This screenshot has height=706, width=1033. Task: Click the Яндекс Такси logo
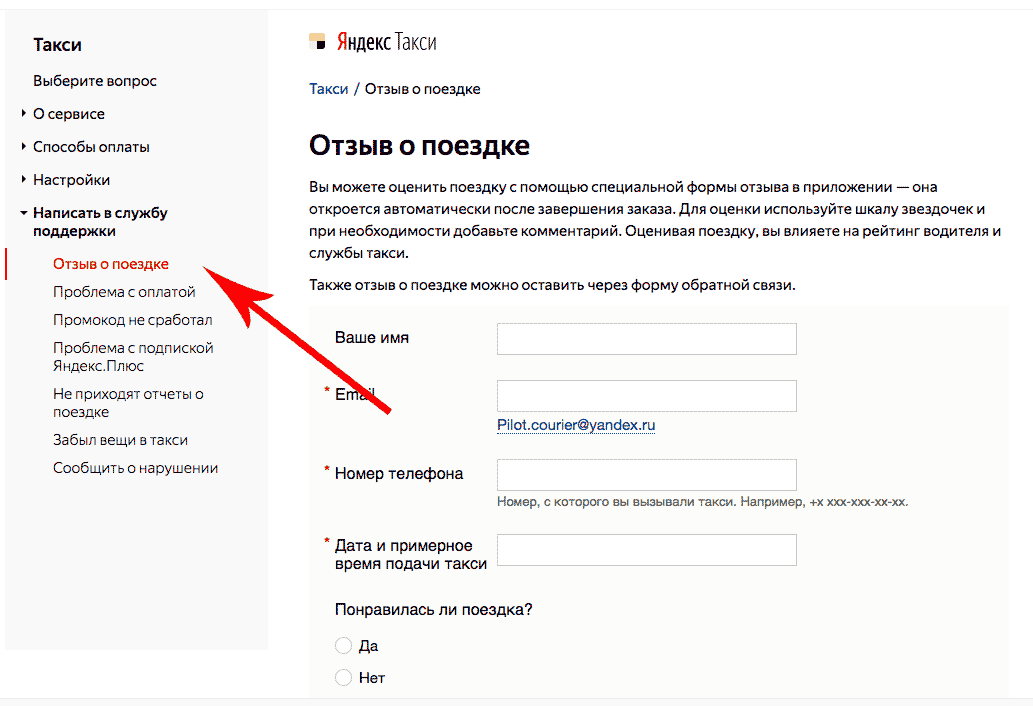pyautogui.click(x=372, y=42)
